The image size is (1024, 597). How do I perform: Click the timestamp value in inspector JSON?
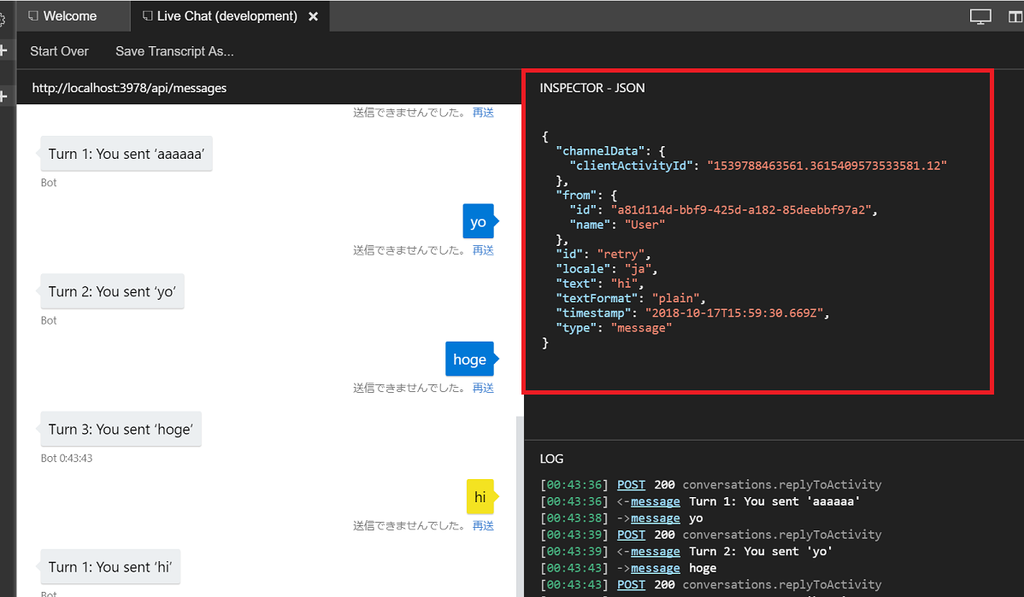[734, 314]
